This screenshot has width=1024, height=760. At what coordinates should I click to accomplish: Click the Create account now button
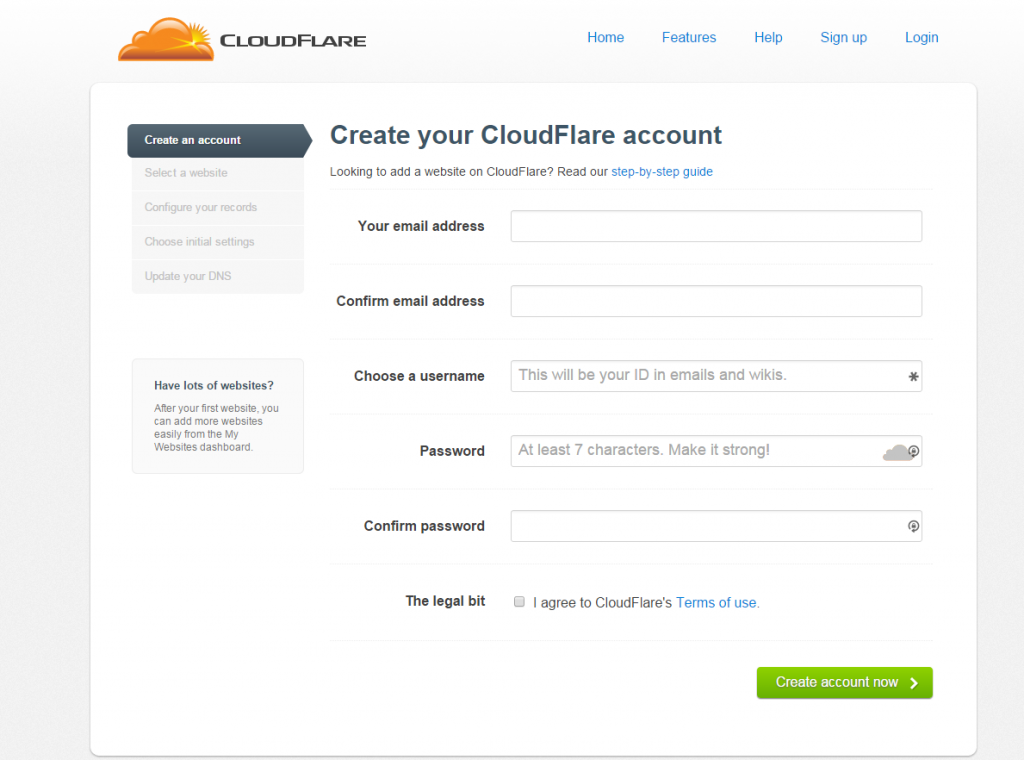point(844,682)
